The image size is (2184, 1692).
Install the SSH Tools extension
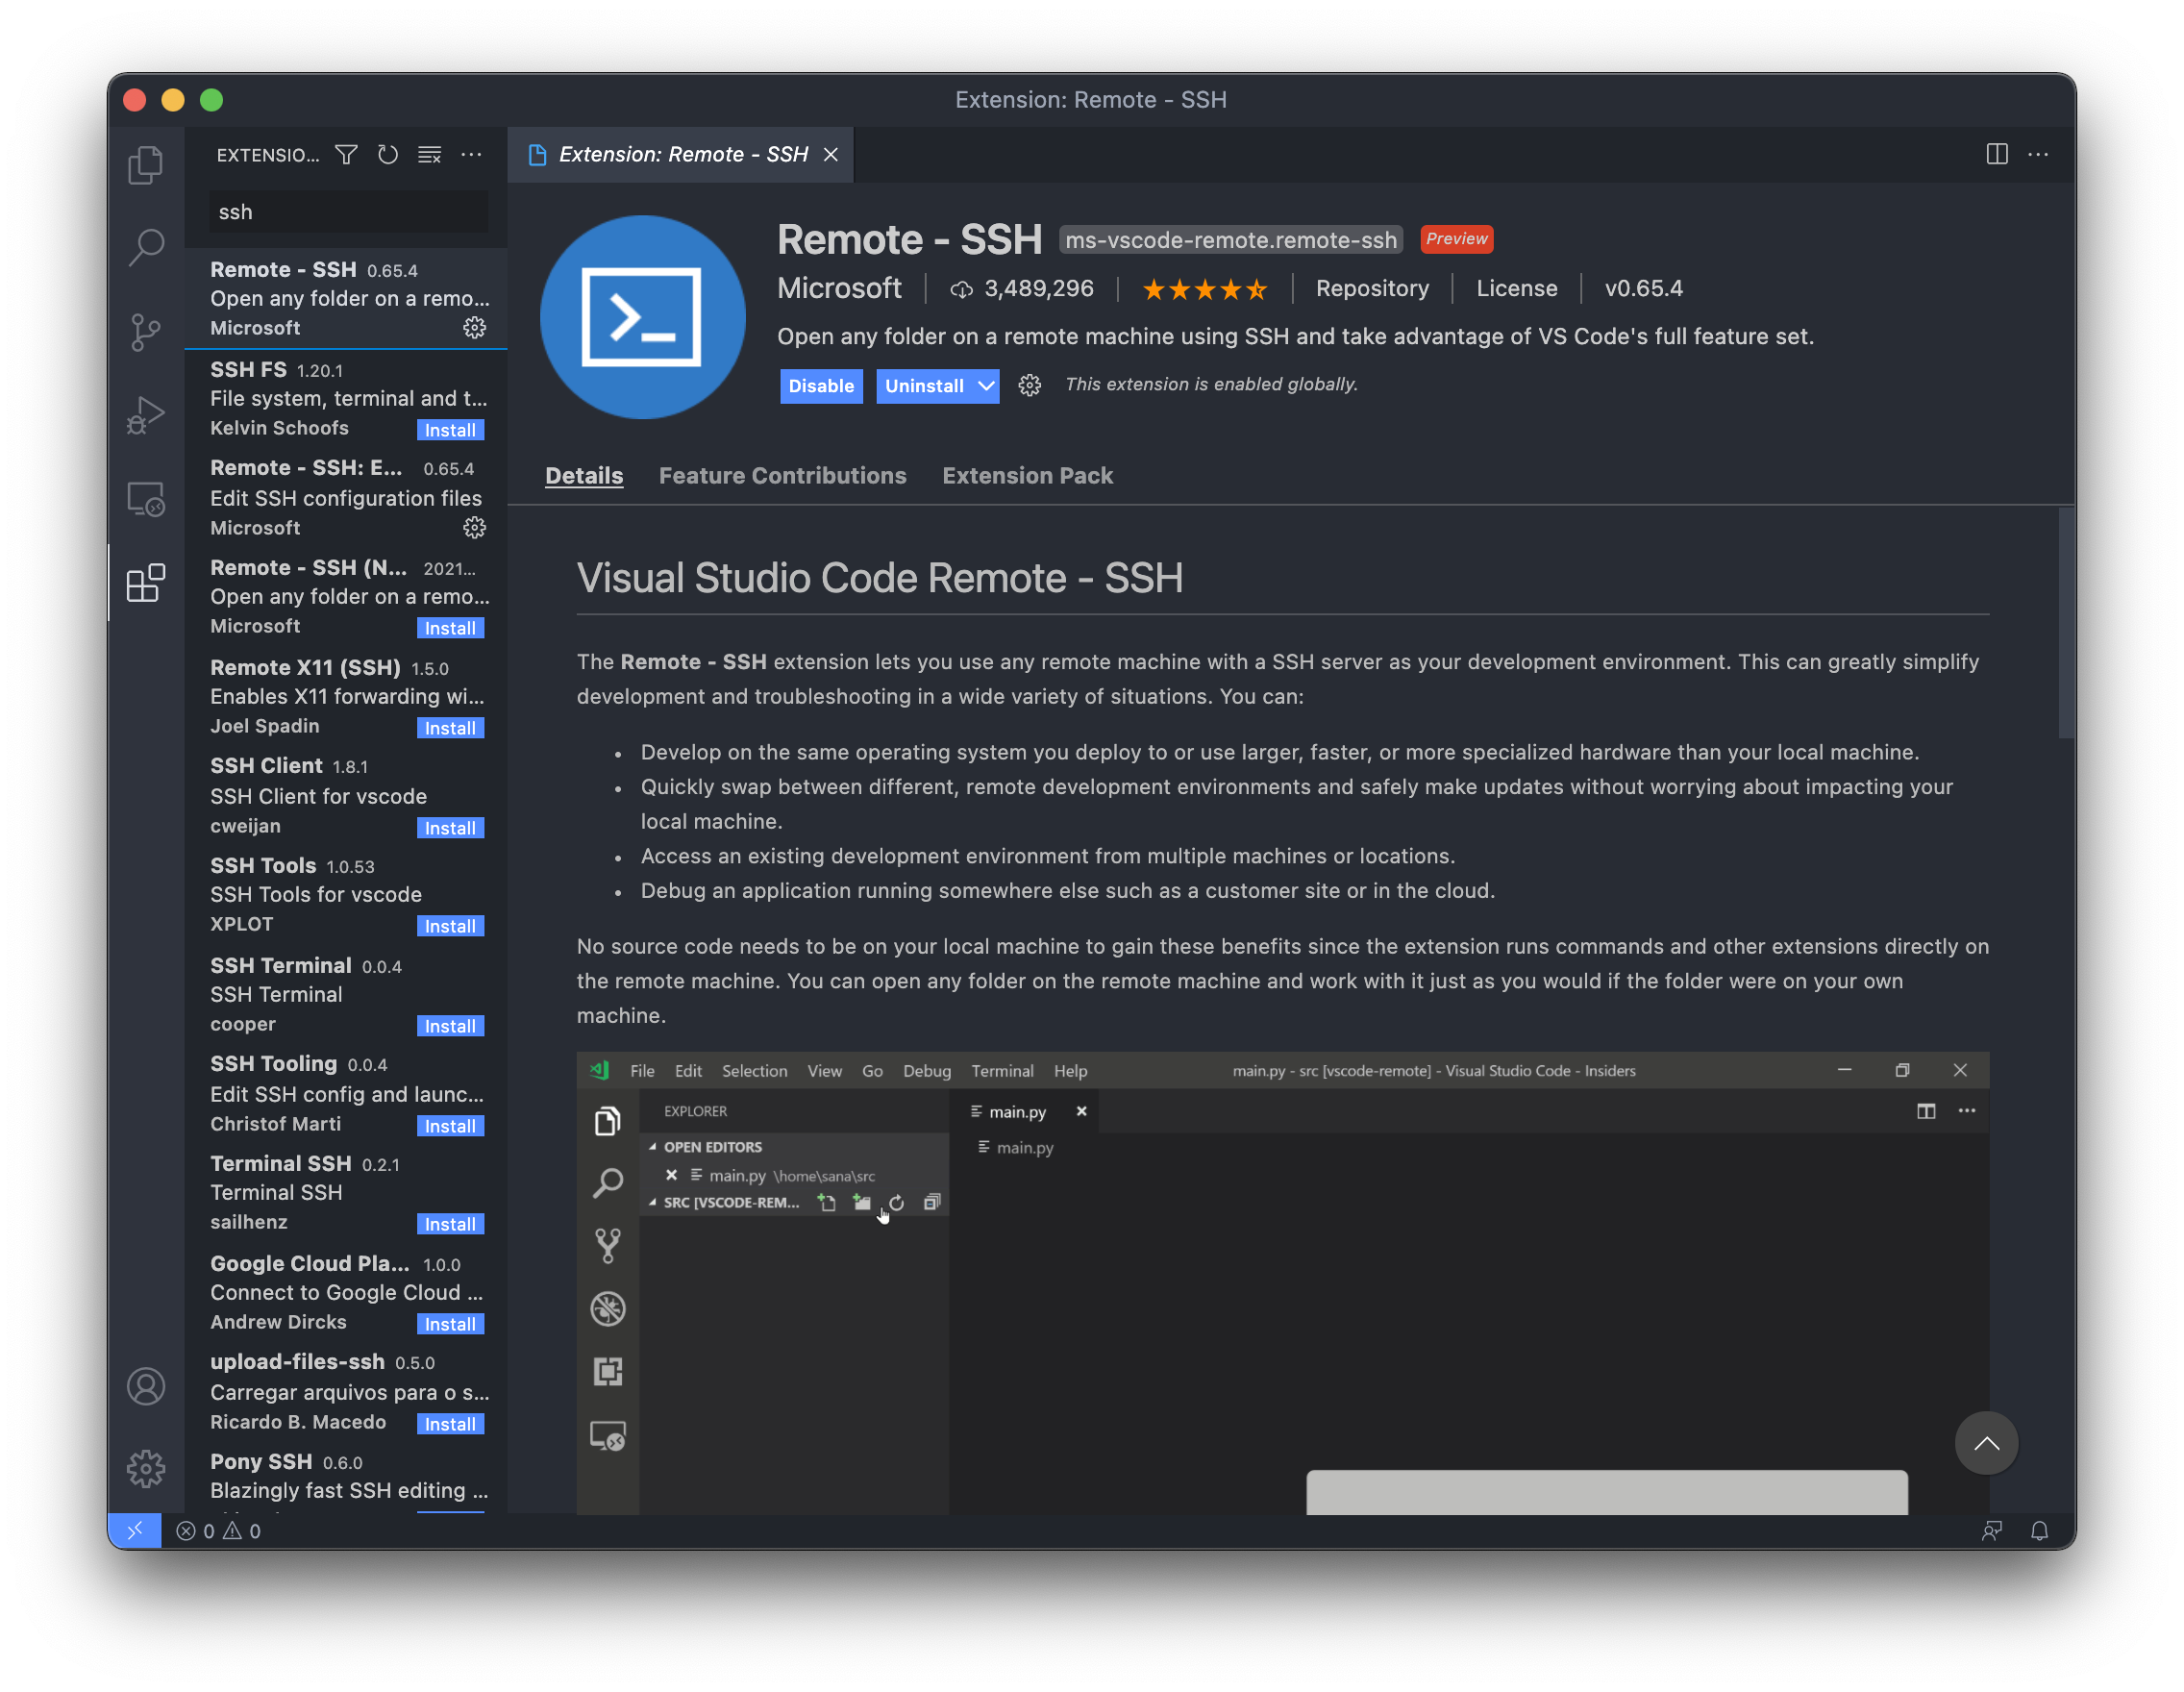click(450, 926)
